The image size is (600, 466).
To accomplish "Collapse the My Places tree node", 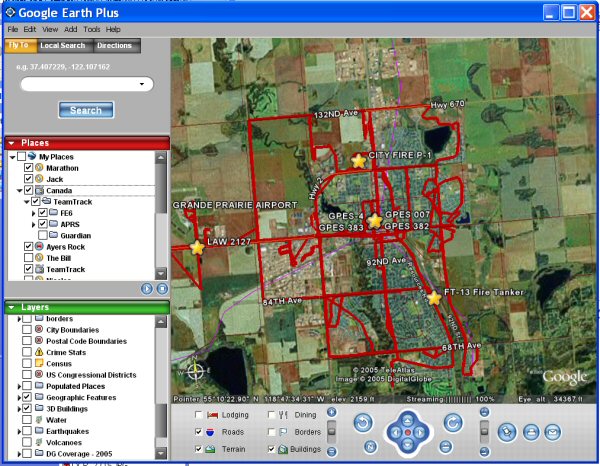I will coord(13,157).
